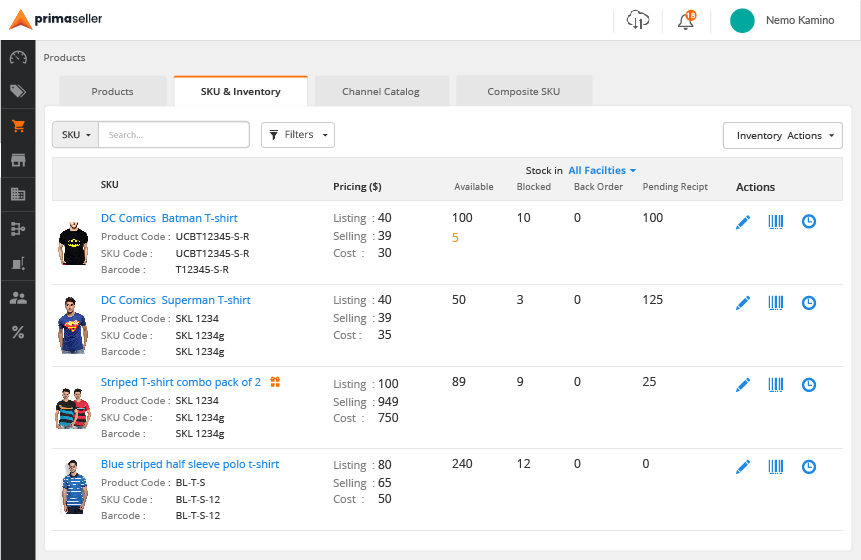
Task: Click the tags icon in sidebar
Action: pos(18,91)
